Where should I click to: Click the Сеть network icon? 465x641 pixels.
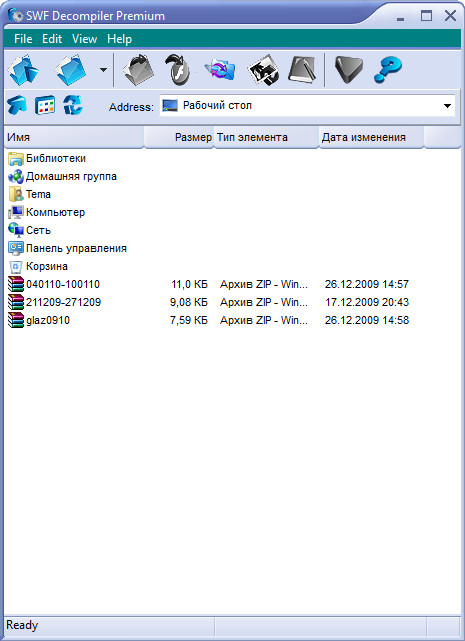16,230
